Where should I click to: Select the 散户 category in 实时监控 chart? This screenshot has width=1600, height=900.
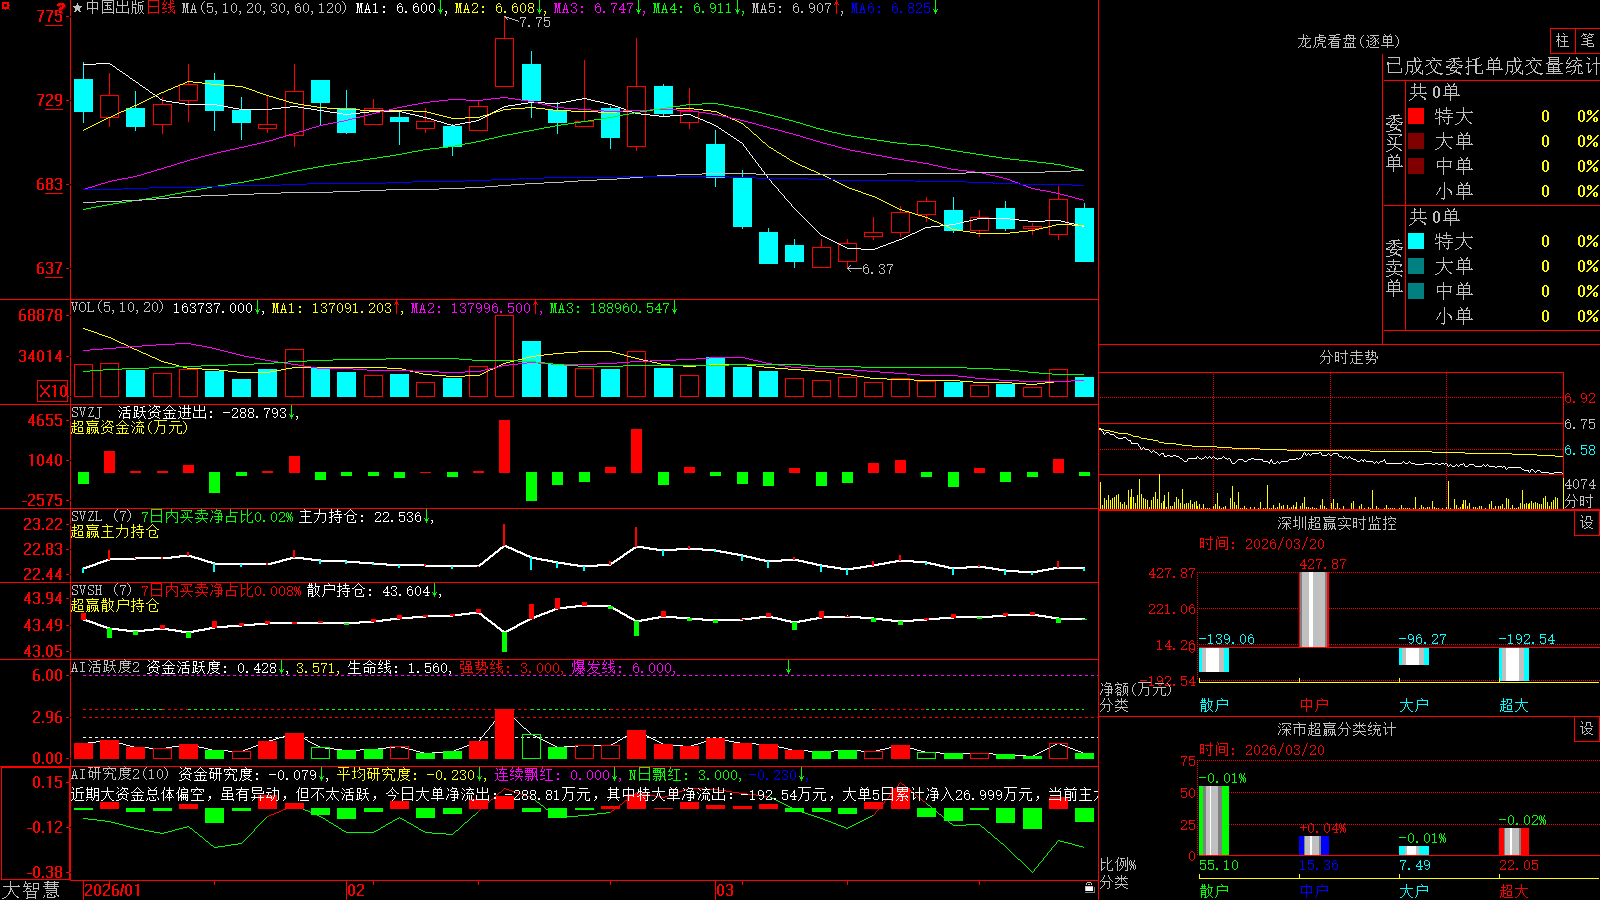pos(1214,705)
